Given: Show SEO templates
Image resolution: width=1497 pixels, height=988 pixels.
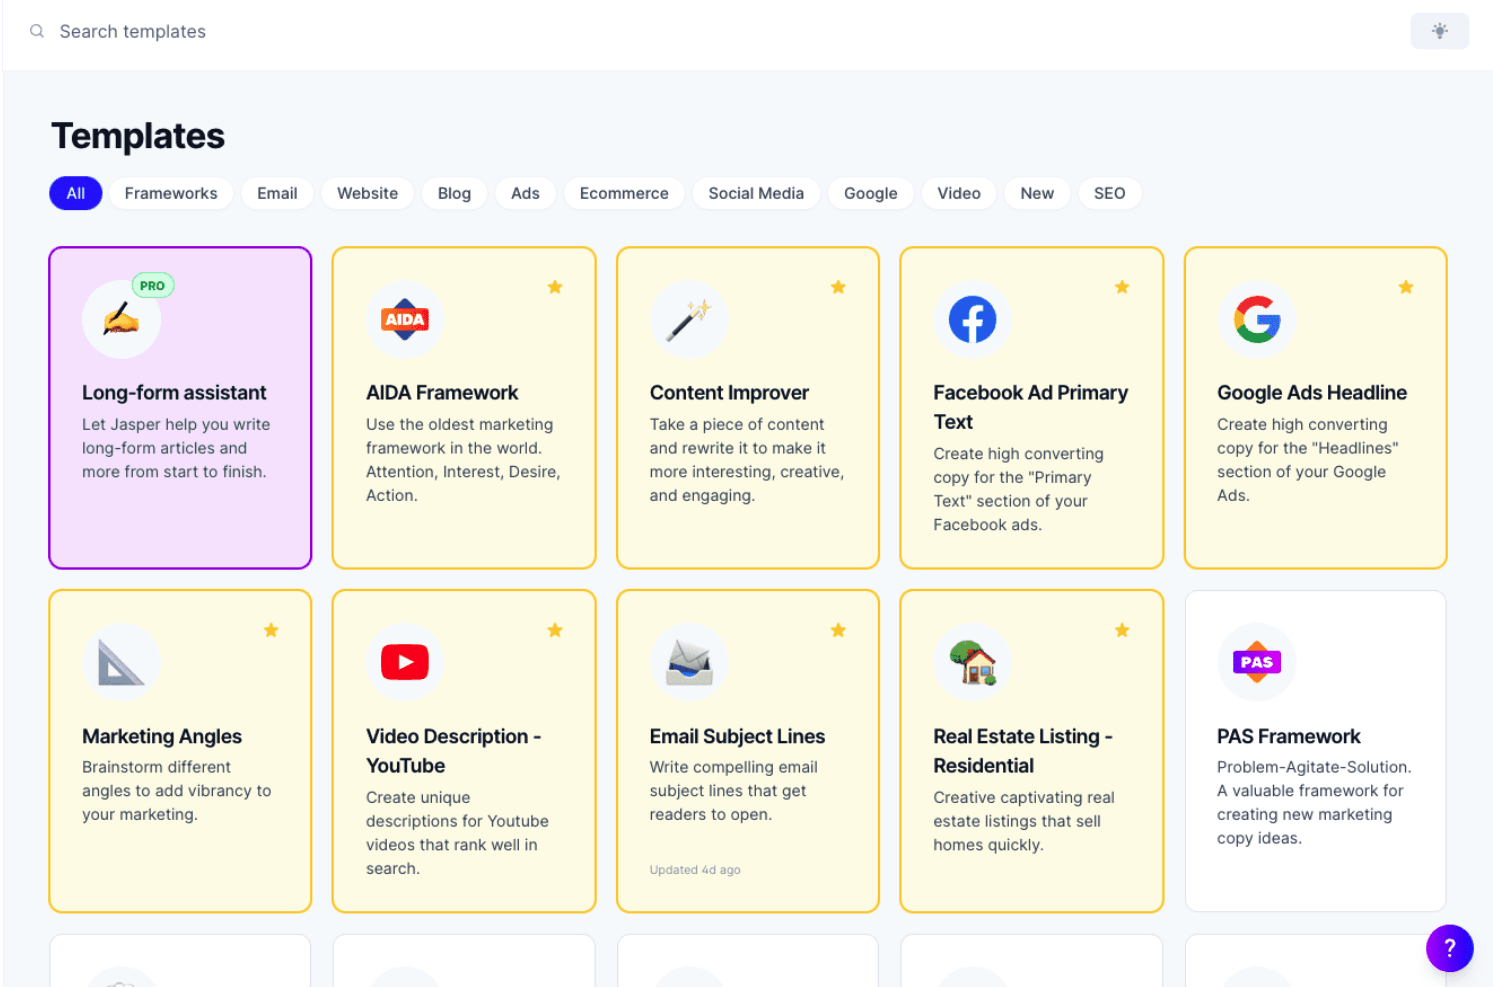Looking at the screenshot, I should pos(1109,194).
